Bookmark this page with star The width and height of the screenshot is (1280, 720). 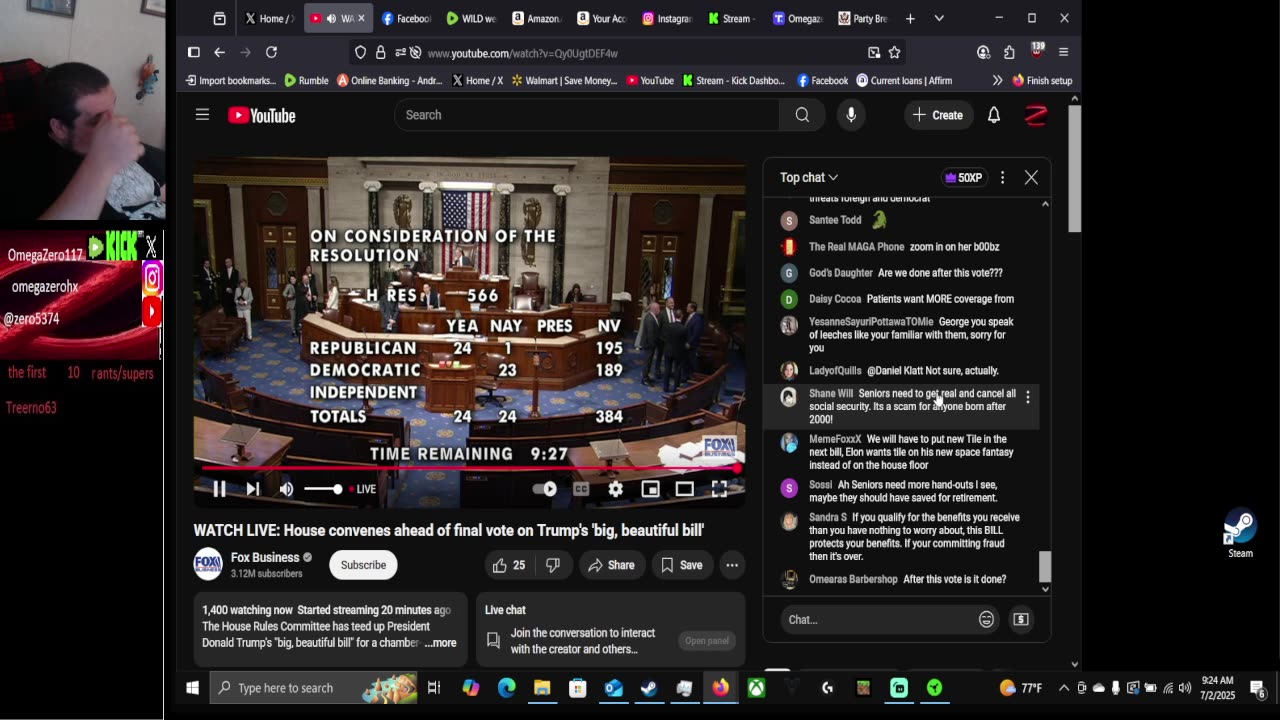click(x=895, y=52)
